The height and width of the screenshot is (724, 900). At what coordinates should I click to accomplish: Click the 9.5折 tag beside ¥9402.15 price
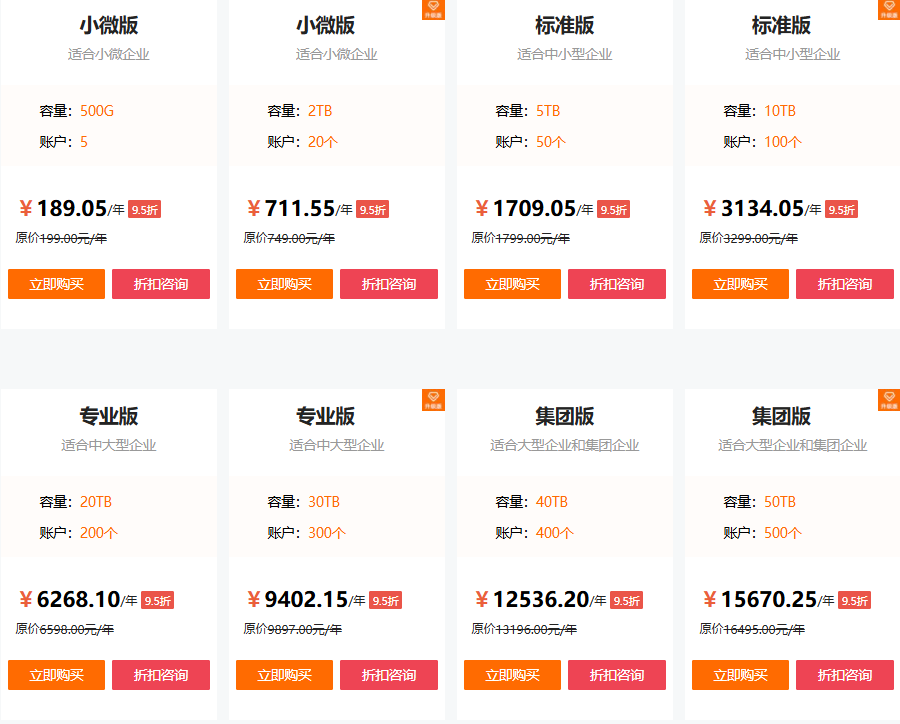386,601
